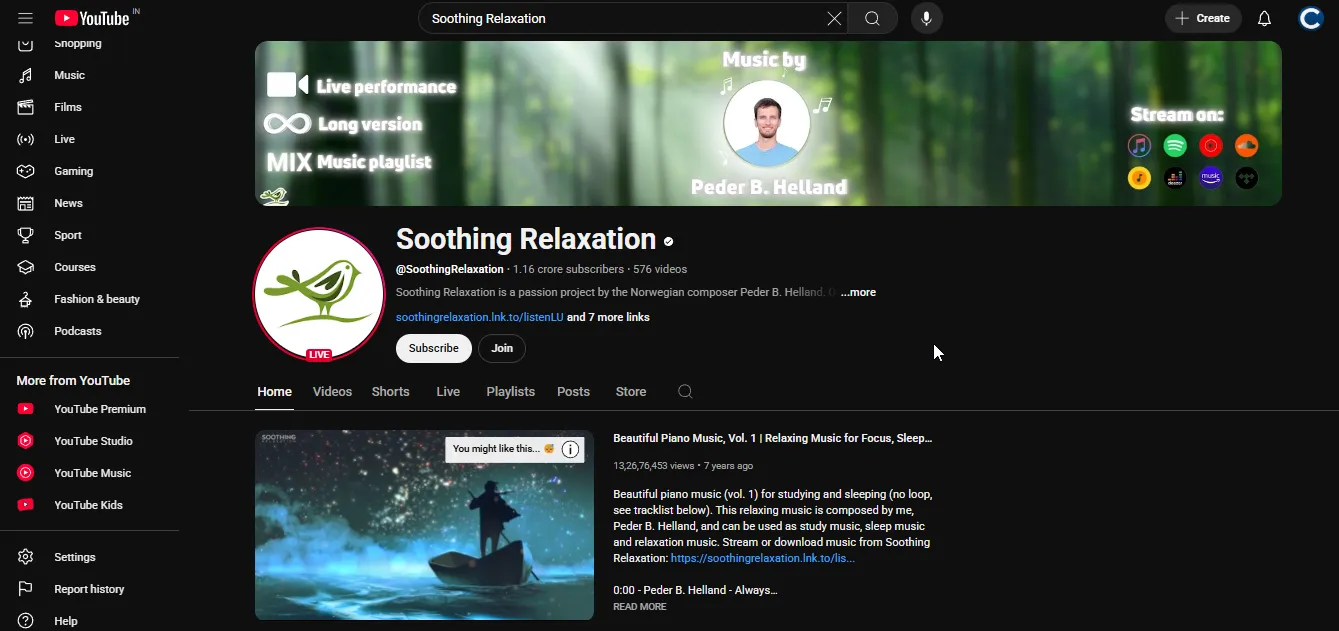Switch to the Videos tab
Viewport: 1339px width, 631px height.
click(x=332, y=392)
